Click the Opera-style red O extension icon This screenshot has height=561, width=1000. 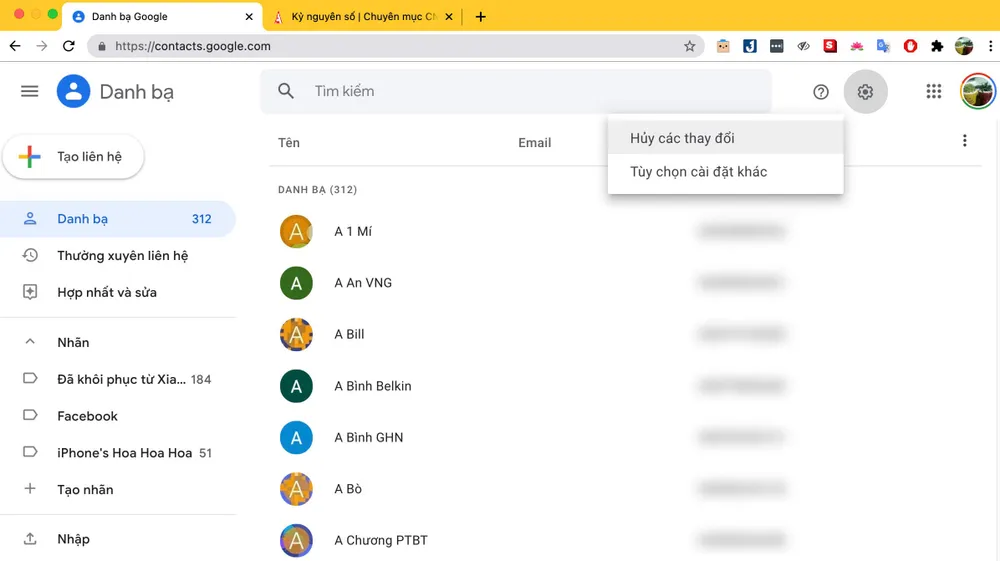click(x=910, y=46)
